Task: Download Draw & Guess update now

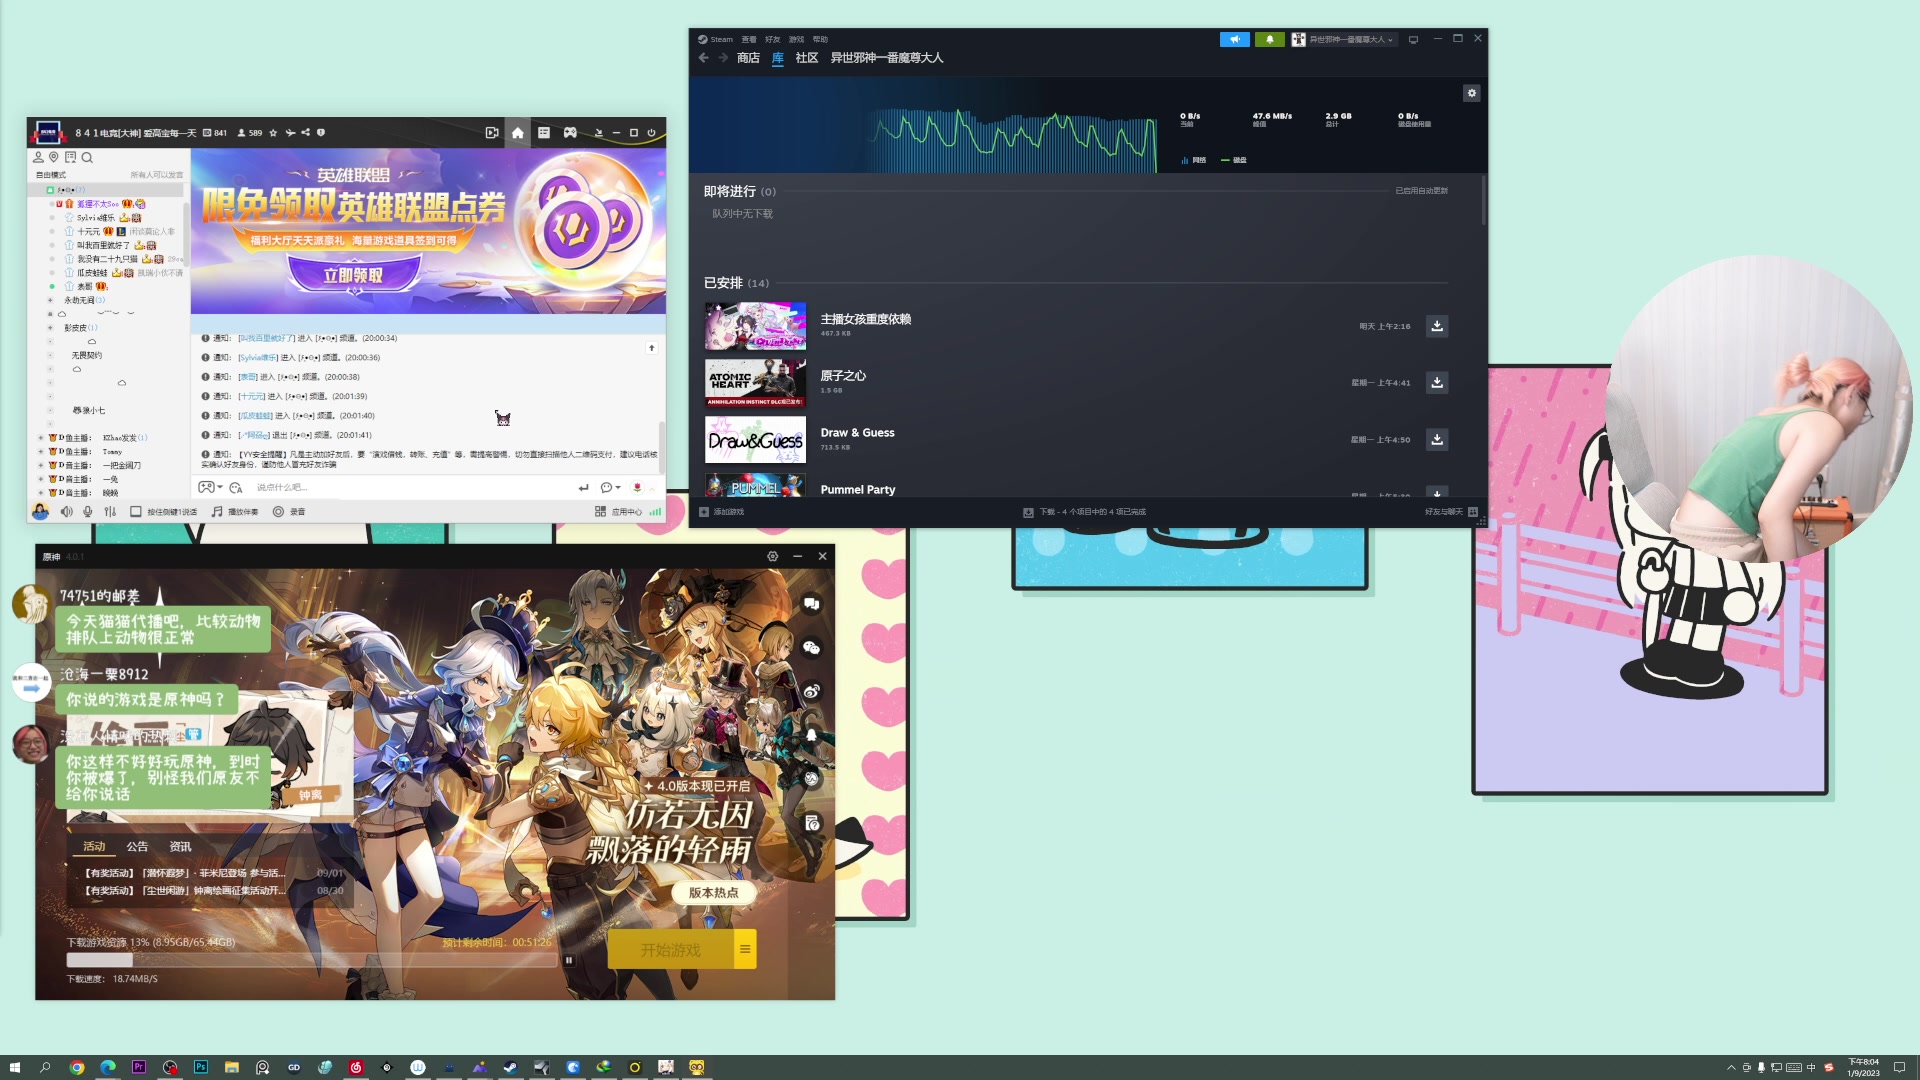Action: [x=1437, y=439]
